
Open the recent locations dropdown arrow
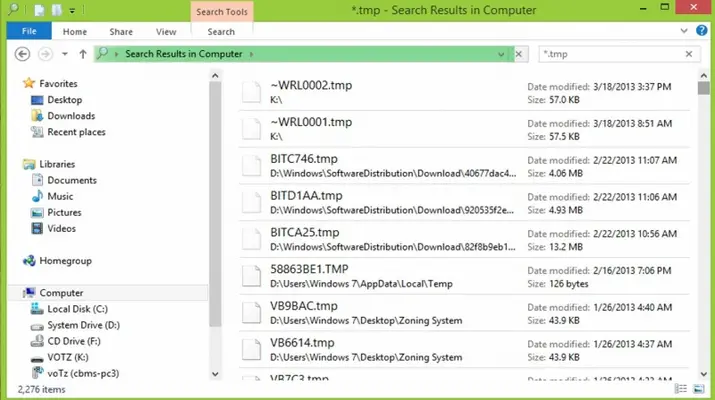pyautogui.click(x=65, y=54)
